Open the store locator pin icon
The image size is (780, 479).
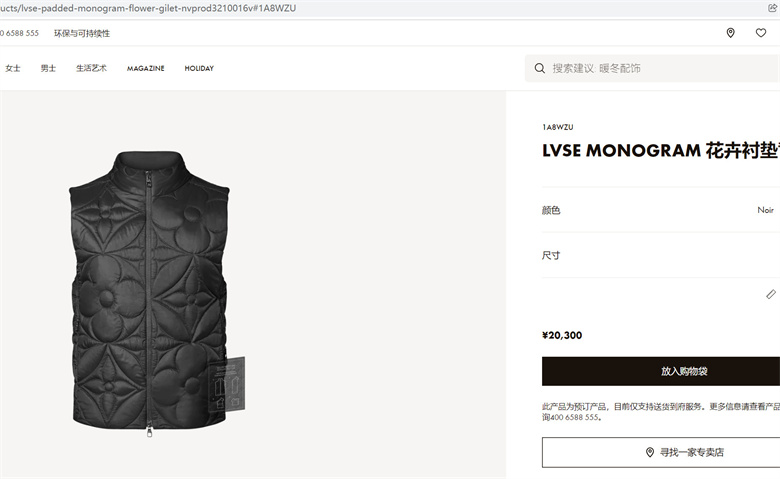(x=730, y=33)
